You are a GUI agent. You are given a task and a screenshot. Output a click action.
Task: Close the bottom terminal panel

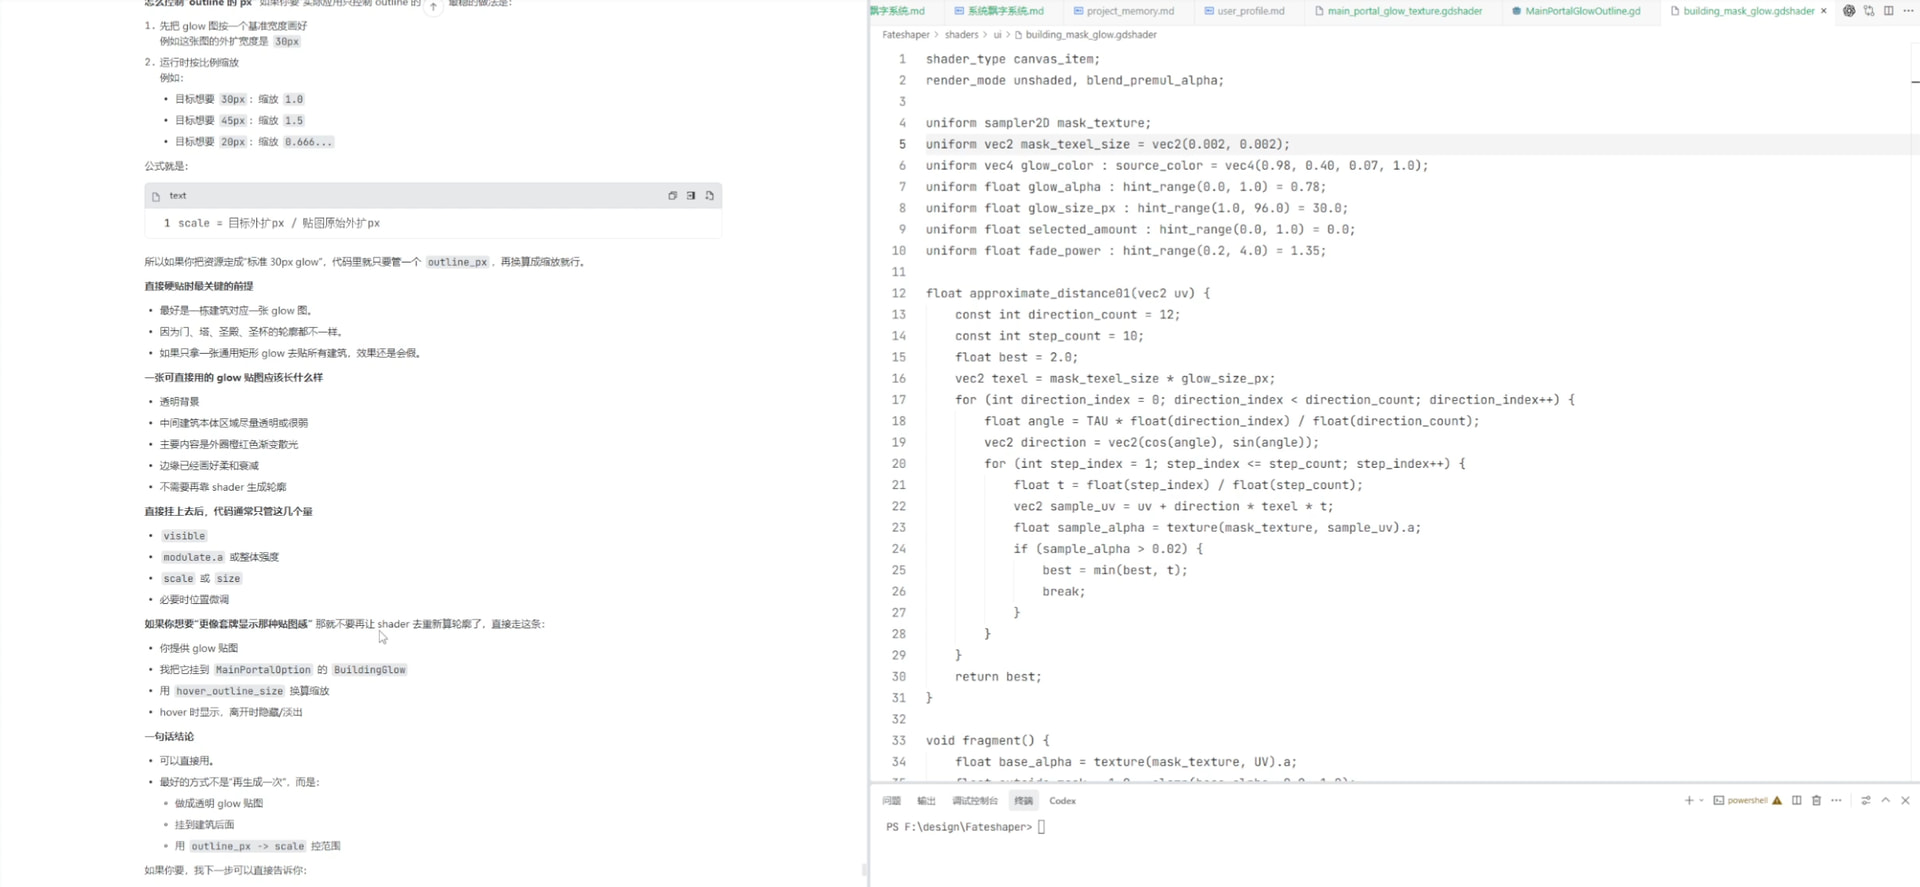1906,800
